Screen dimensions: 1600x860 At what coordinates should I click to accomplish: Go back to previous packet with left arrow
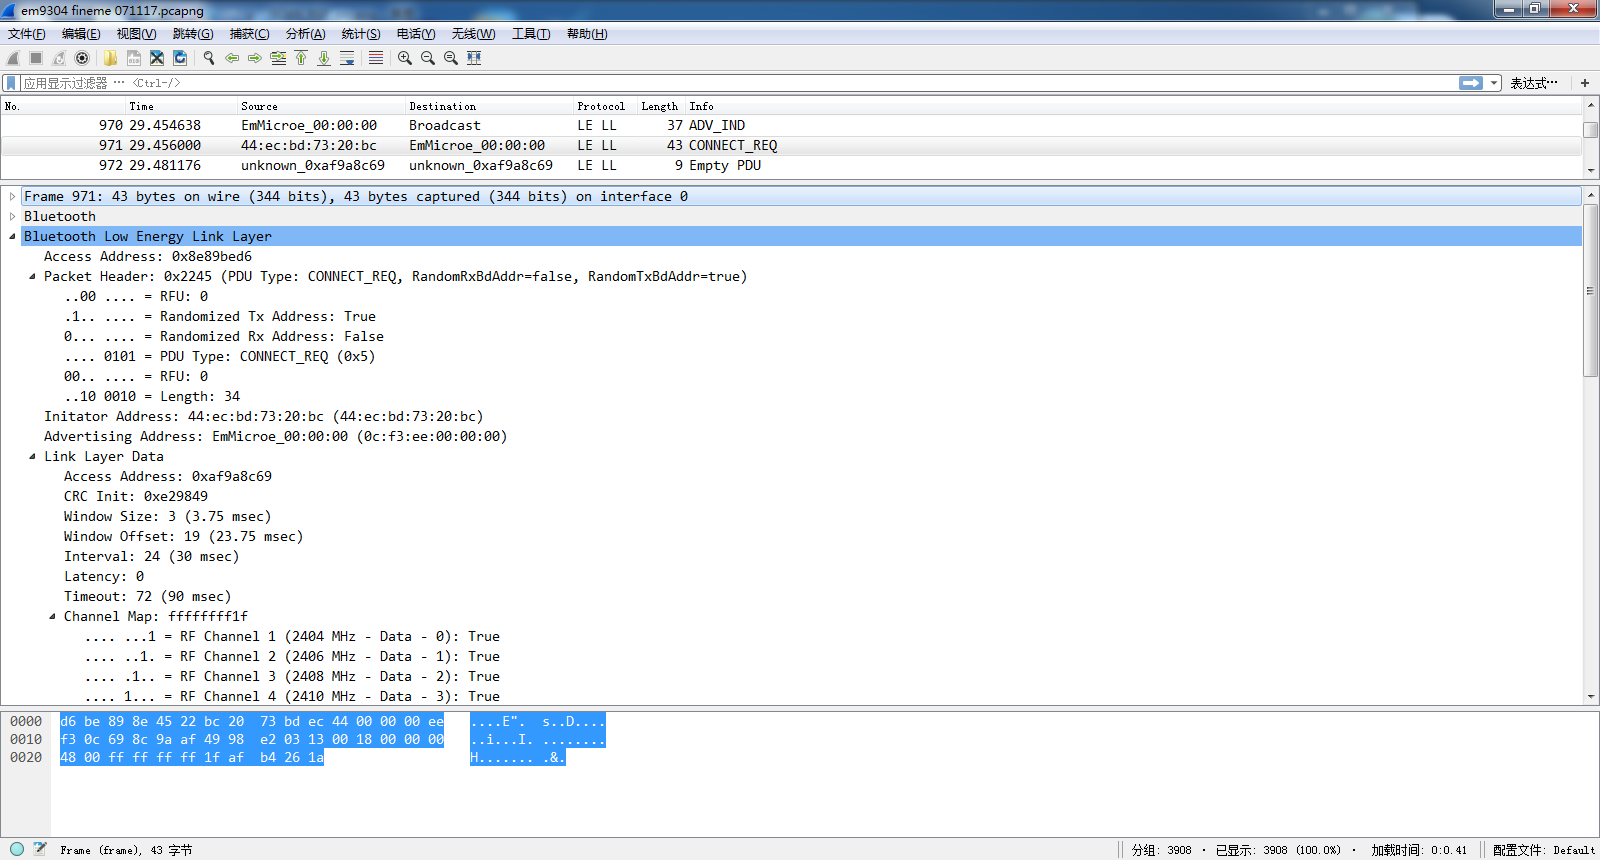point(232,58)
